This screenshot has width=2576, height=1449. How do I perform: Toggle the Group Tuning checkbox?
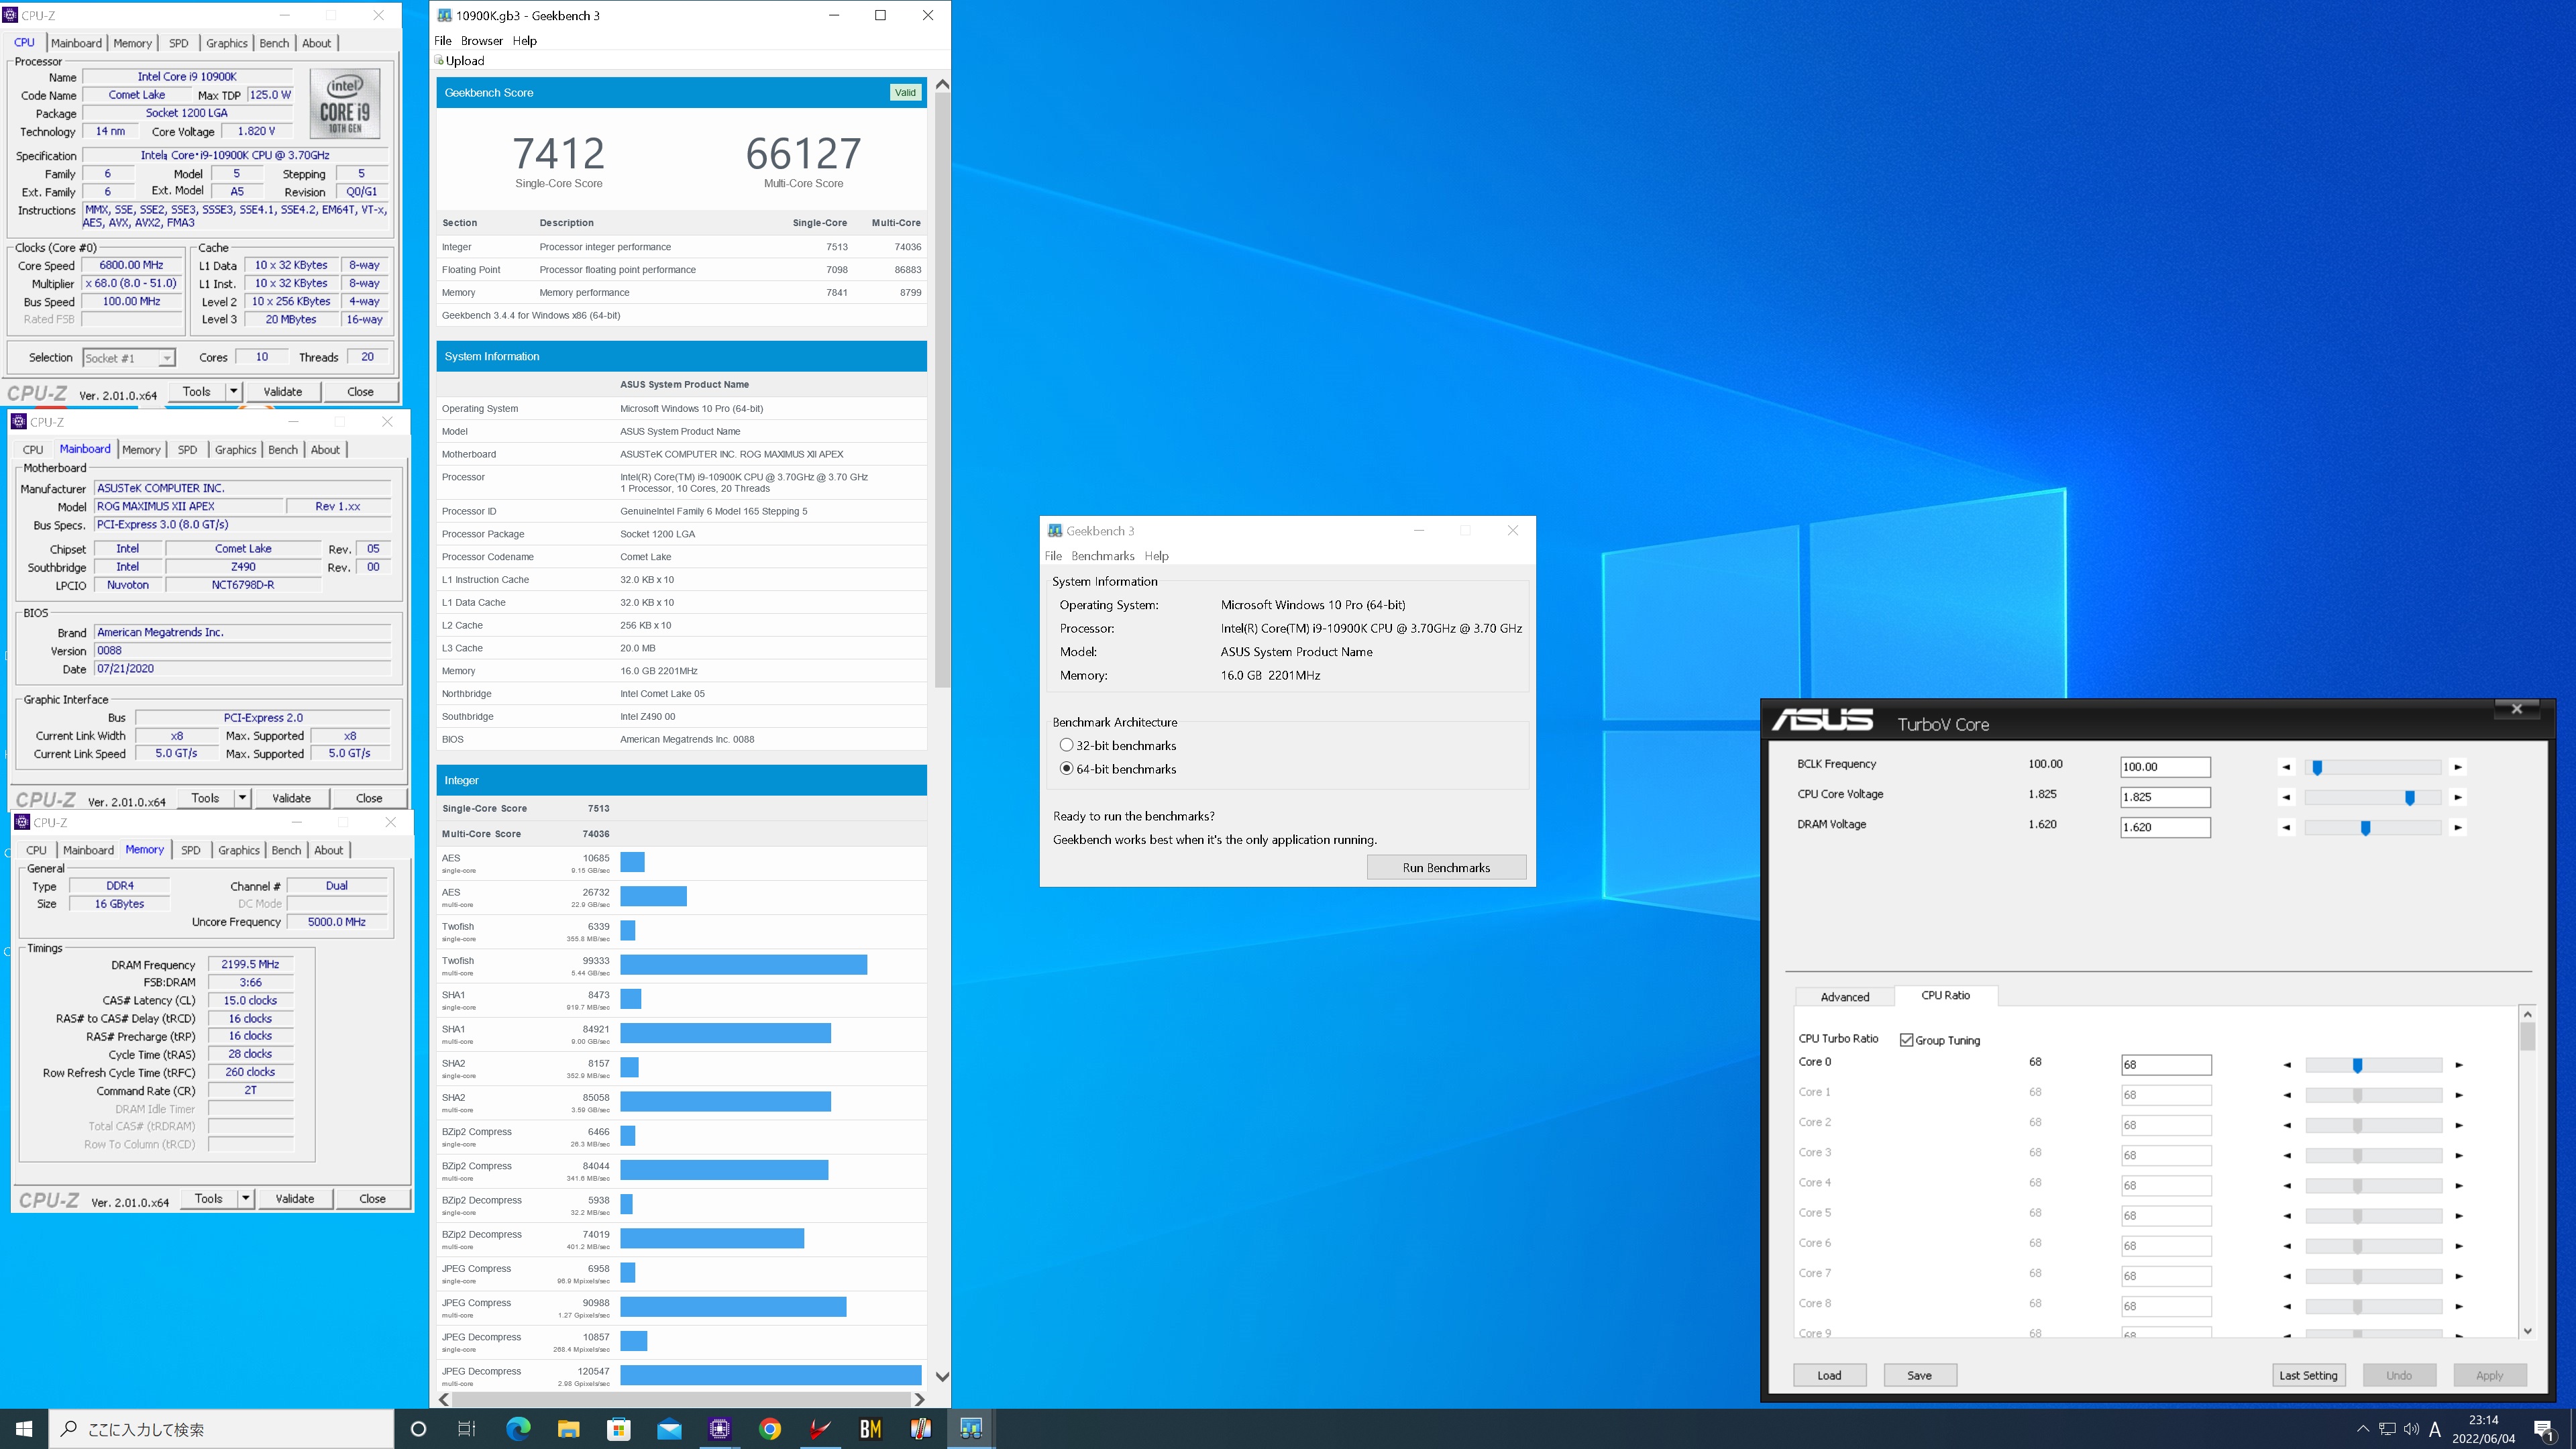[x=1906, y=1040]
